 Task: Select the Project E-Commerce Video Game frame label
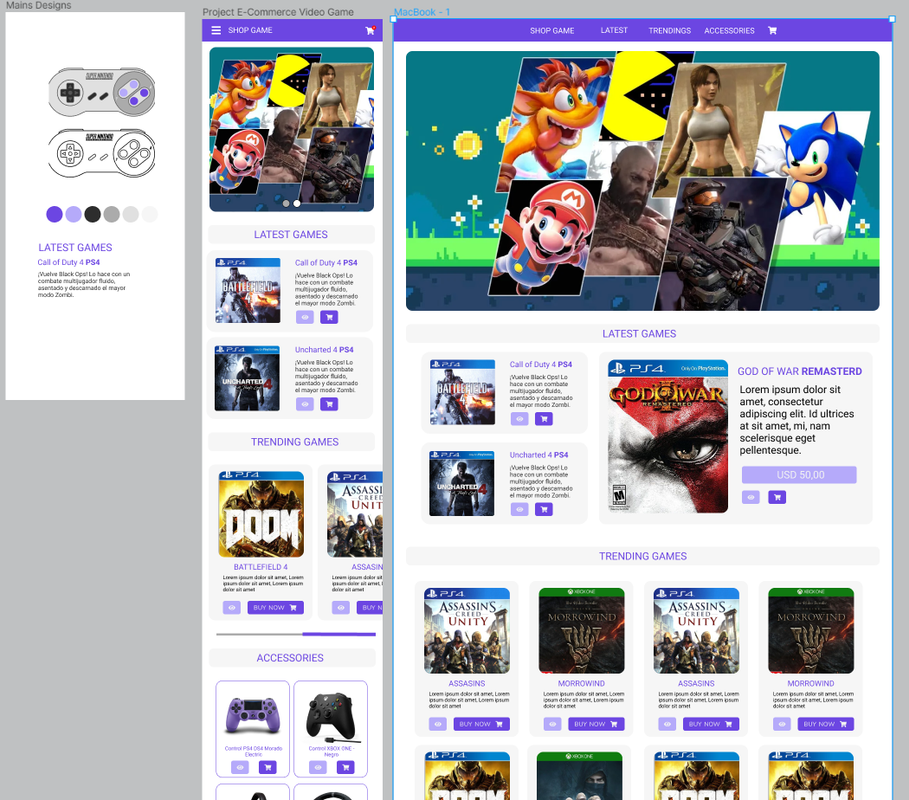point(278,12)
